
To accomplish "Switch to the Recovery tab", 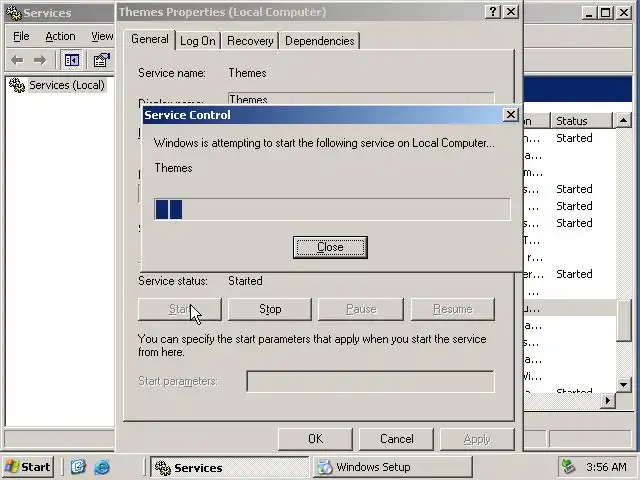I will click(x=250, y=41).
